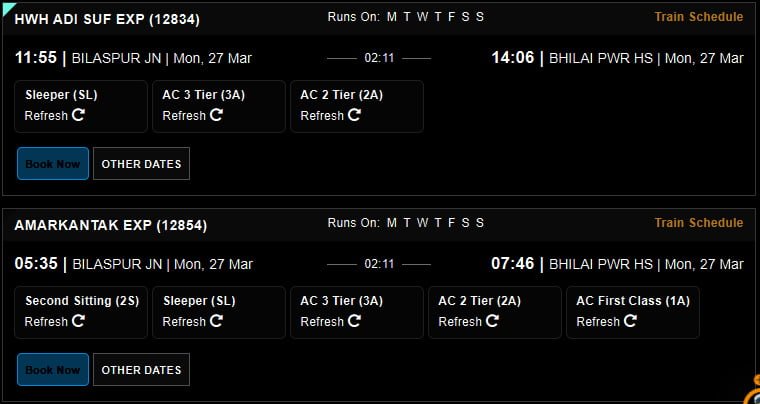Refresh AC First Class (1A) availability
The image size is (760, 404).
coord(606,321)
